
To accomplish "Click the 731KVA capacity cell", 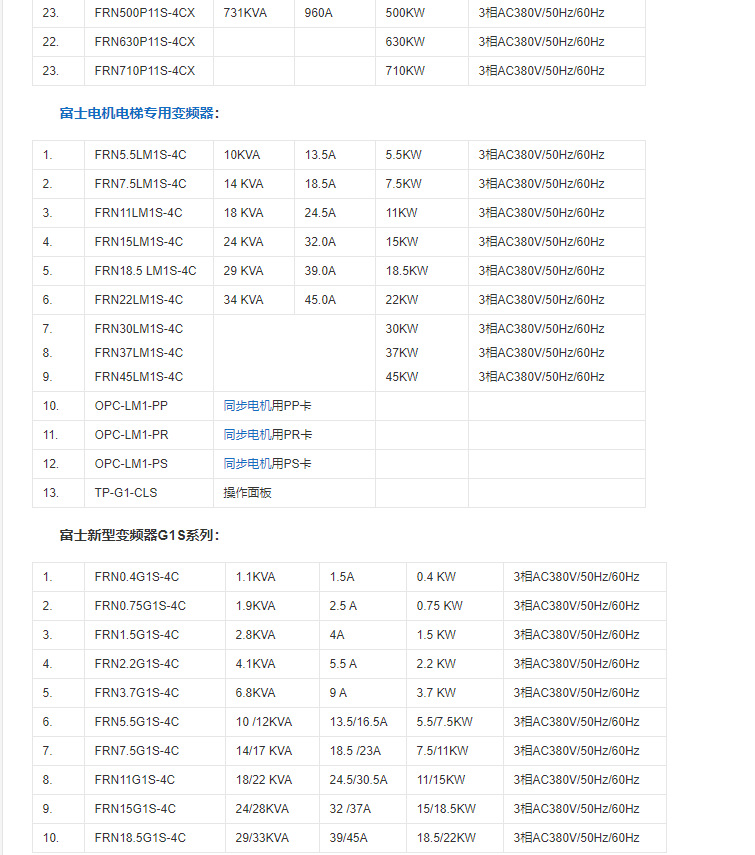I will point(254,13).
